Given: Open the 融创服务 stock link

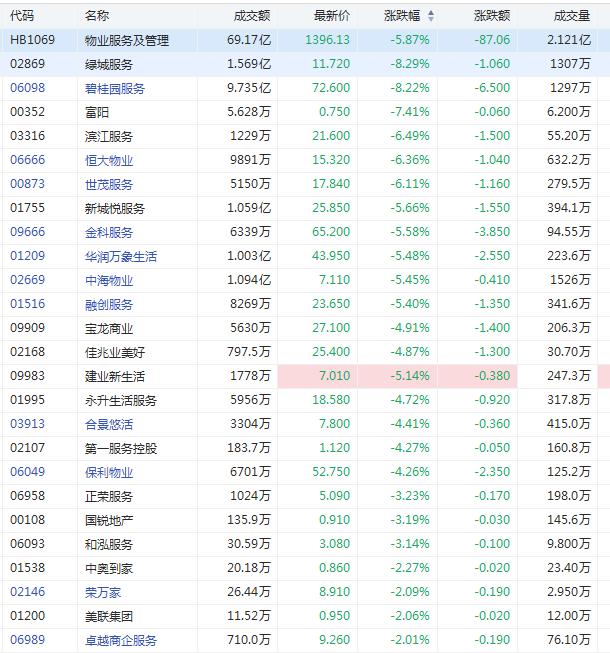Looking at the screenshot, I should click(x=109, y=304).
